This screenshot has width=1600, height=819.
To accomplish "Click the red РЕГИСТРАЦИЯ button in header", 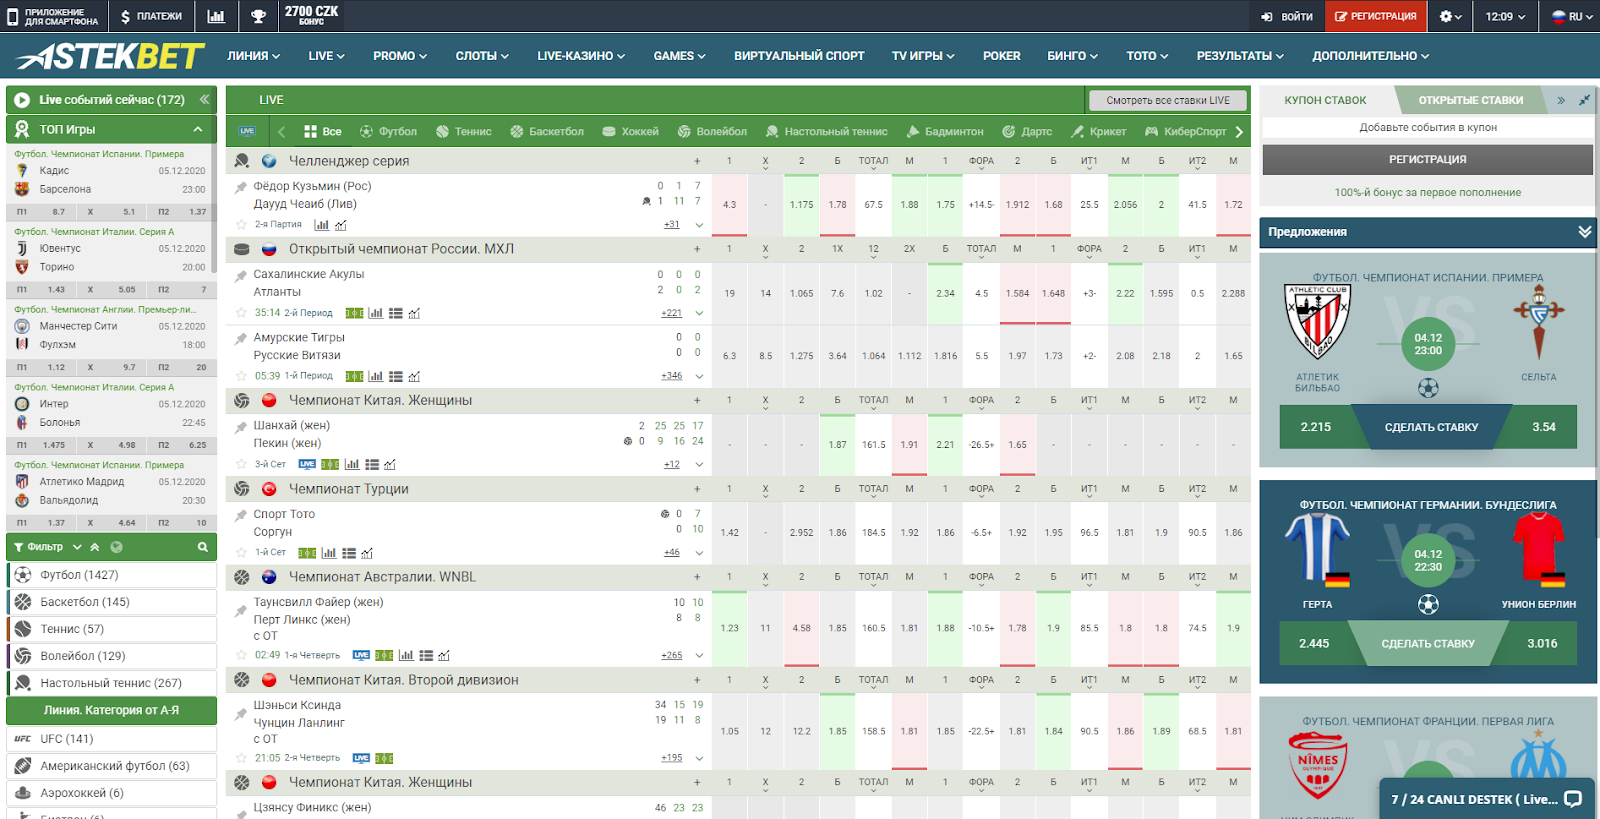I will pyautogui.click(x=1375, y=16).
